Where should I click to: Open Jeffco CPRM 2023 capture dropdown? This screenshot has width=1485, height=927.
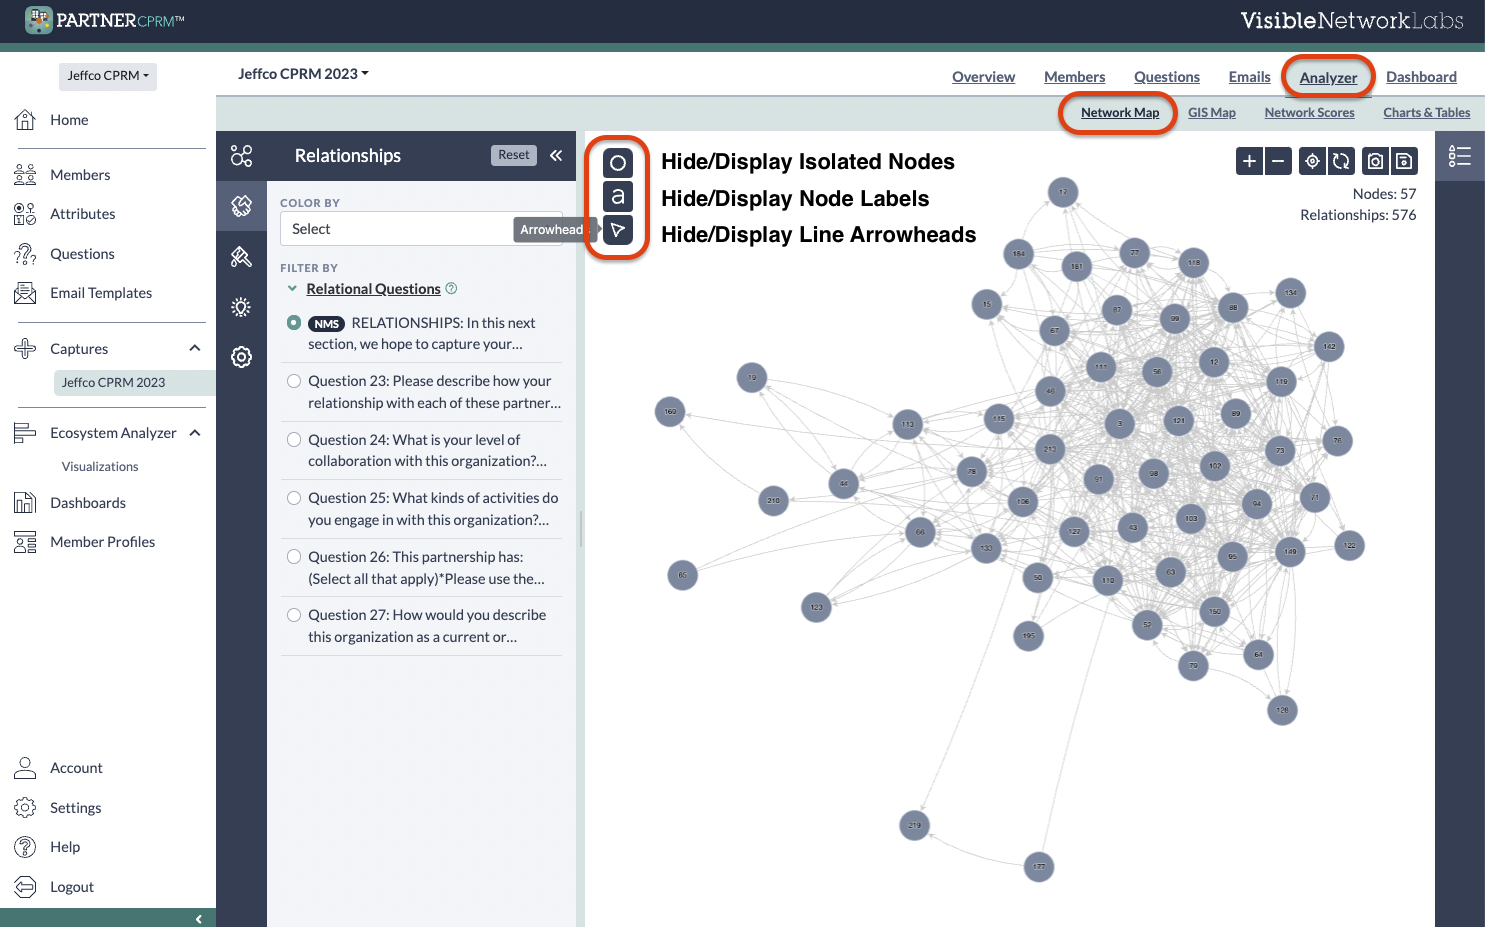click(303, 74)
